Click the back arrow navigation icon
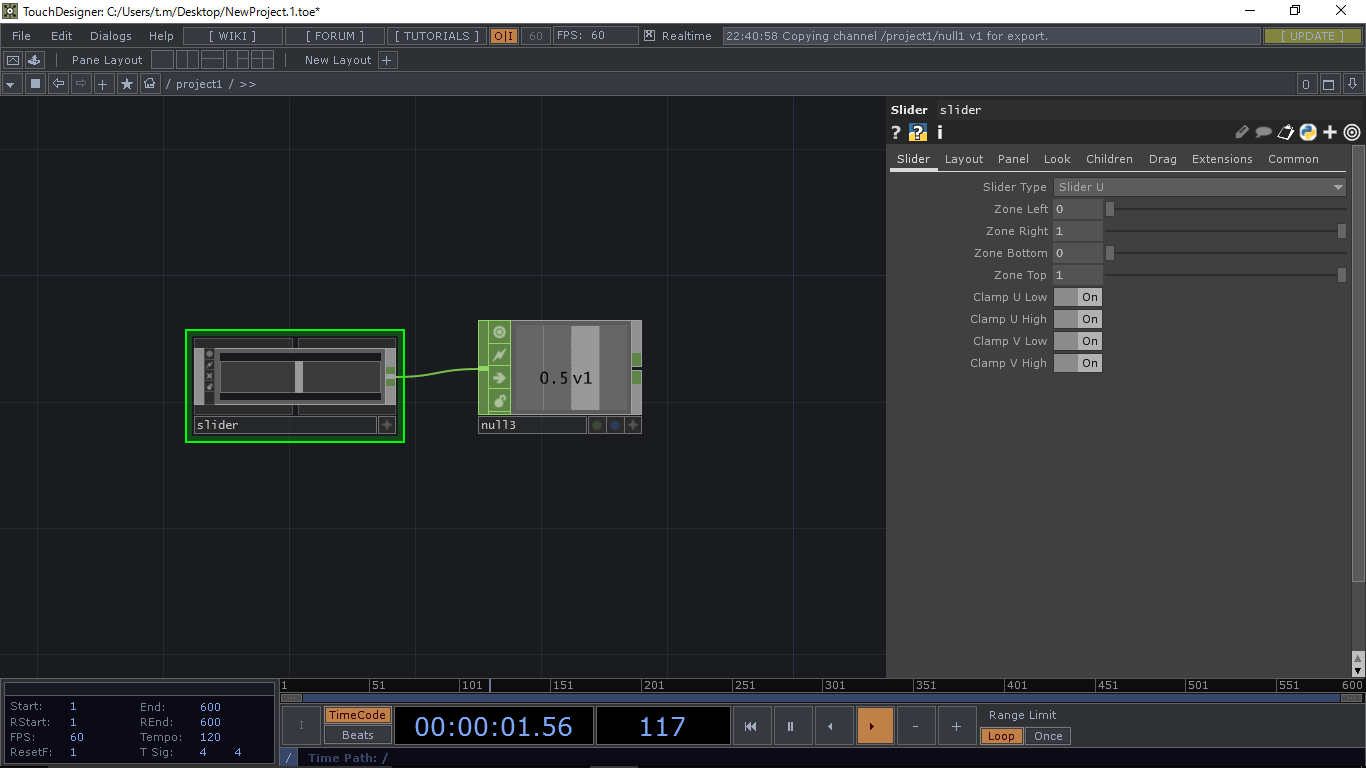This screenshot has height=768, width=1366. click(58, 84)
